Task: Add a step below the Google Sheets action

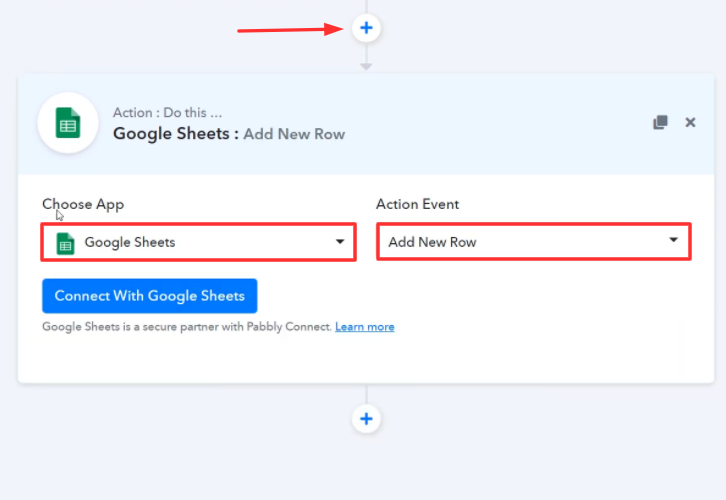Action: point(366,419)
